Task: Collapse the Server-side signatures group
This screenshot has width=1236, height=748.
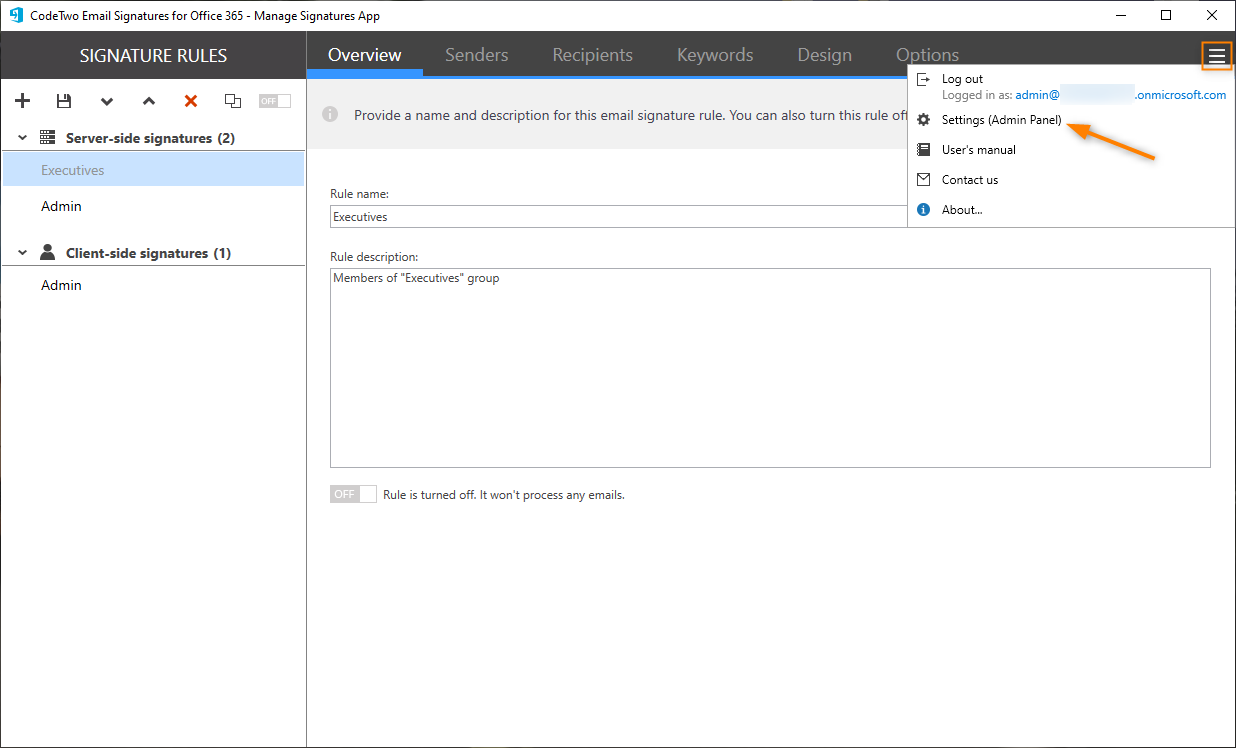Action: pos(22,137)
